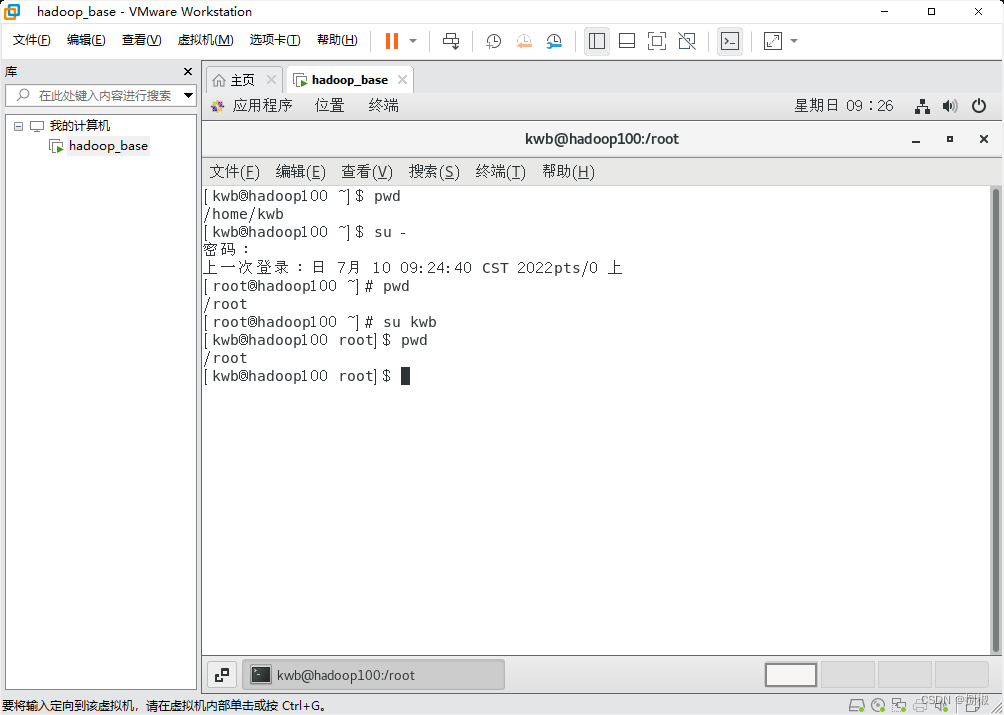The image size is (1004, 715).
Task: Open the clock showing 星期日 09:26
Action: point(843,106)
